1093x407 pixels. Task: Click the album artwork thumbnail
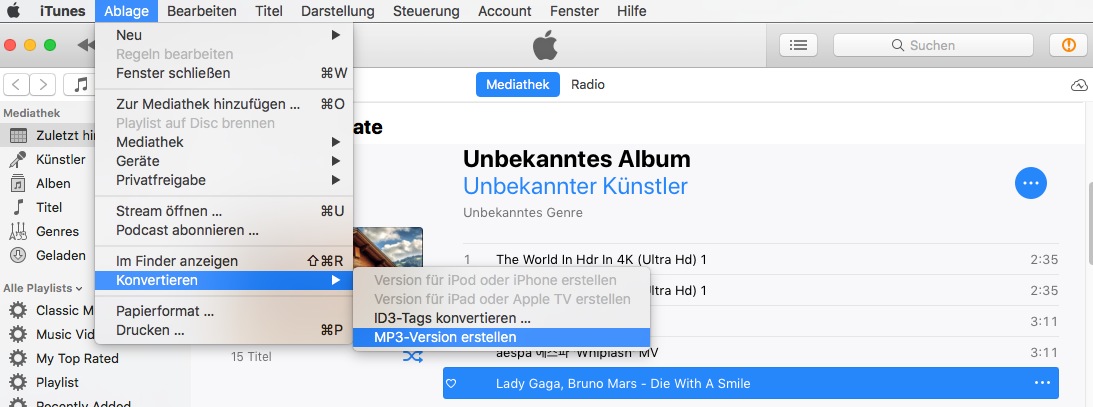tap(388, 249)
